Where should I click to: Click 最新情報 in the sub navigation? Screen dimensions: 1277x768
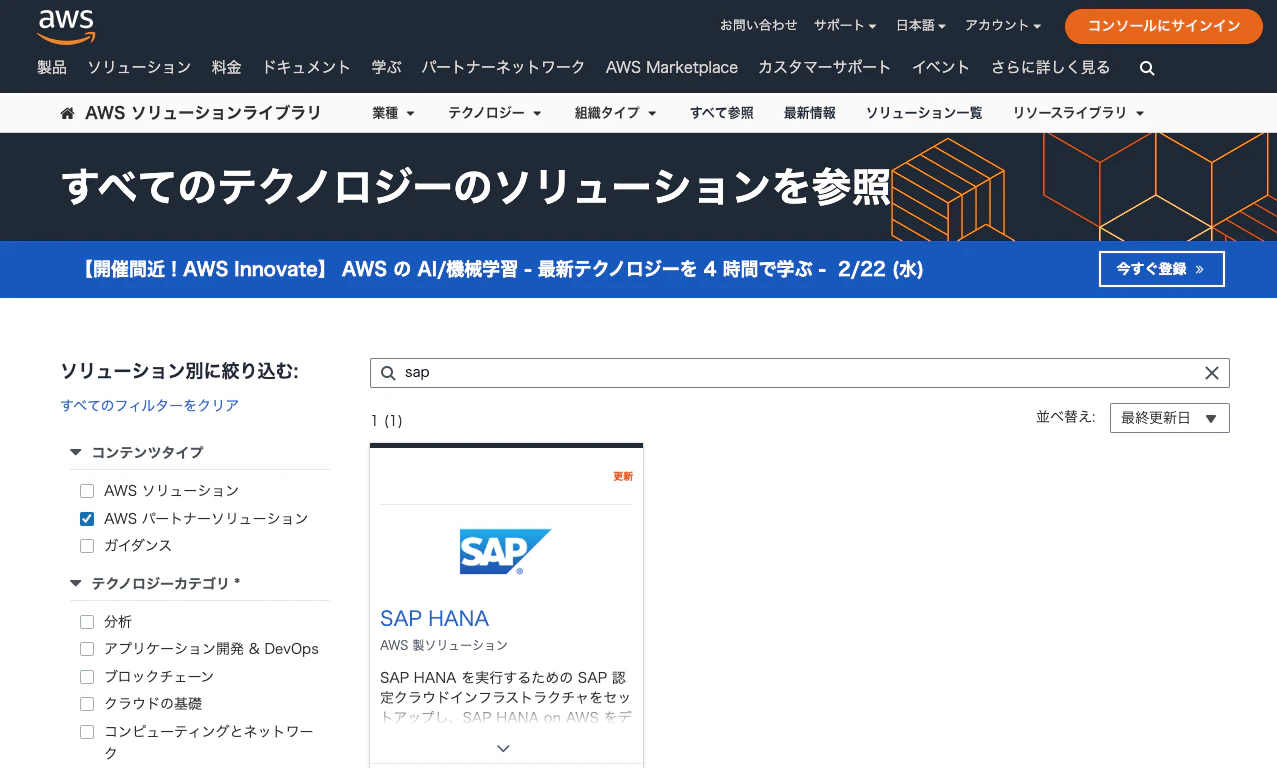810,113
